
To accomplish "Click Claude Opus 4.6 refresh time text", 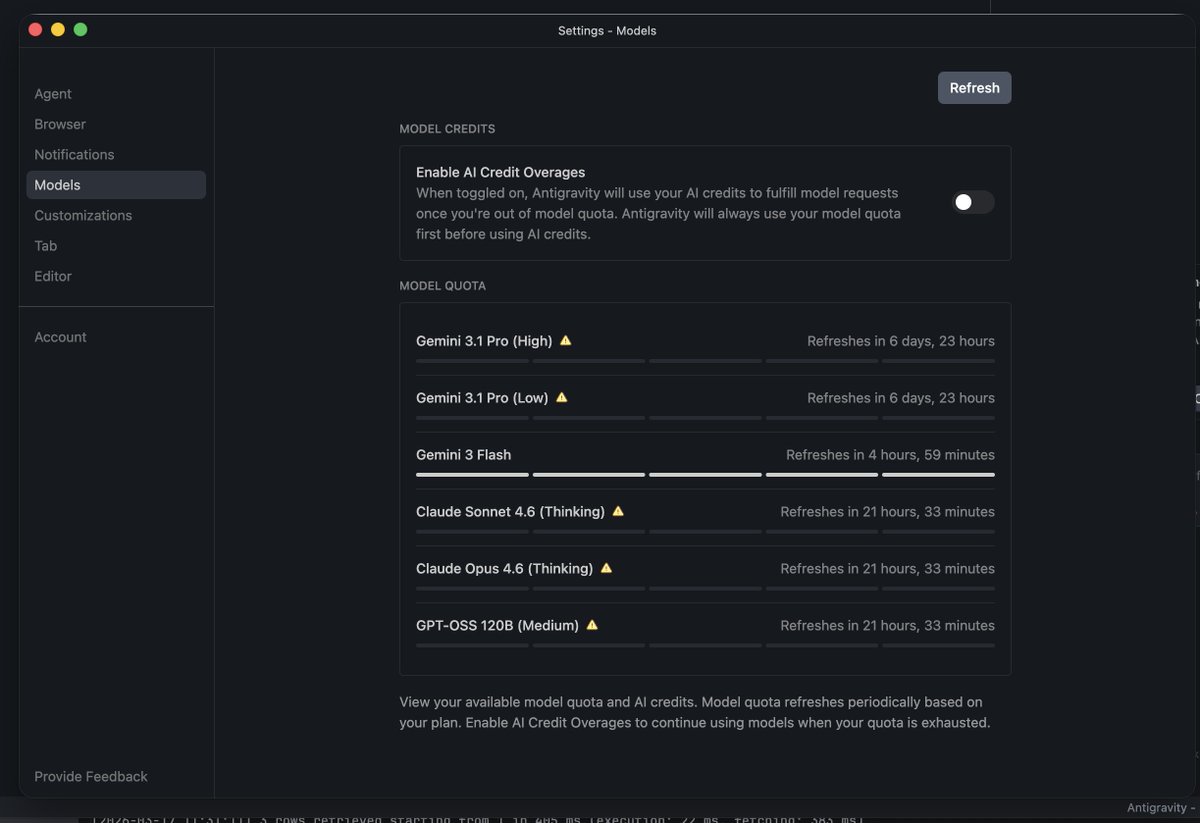I will point(887,569).
